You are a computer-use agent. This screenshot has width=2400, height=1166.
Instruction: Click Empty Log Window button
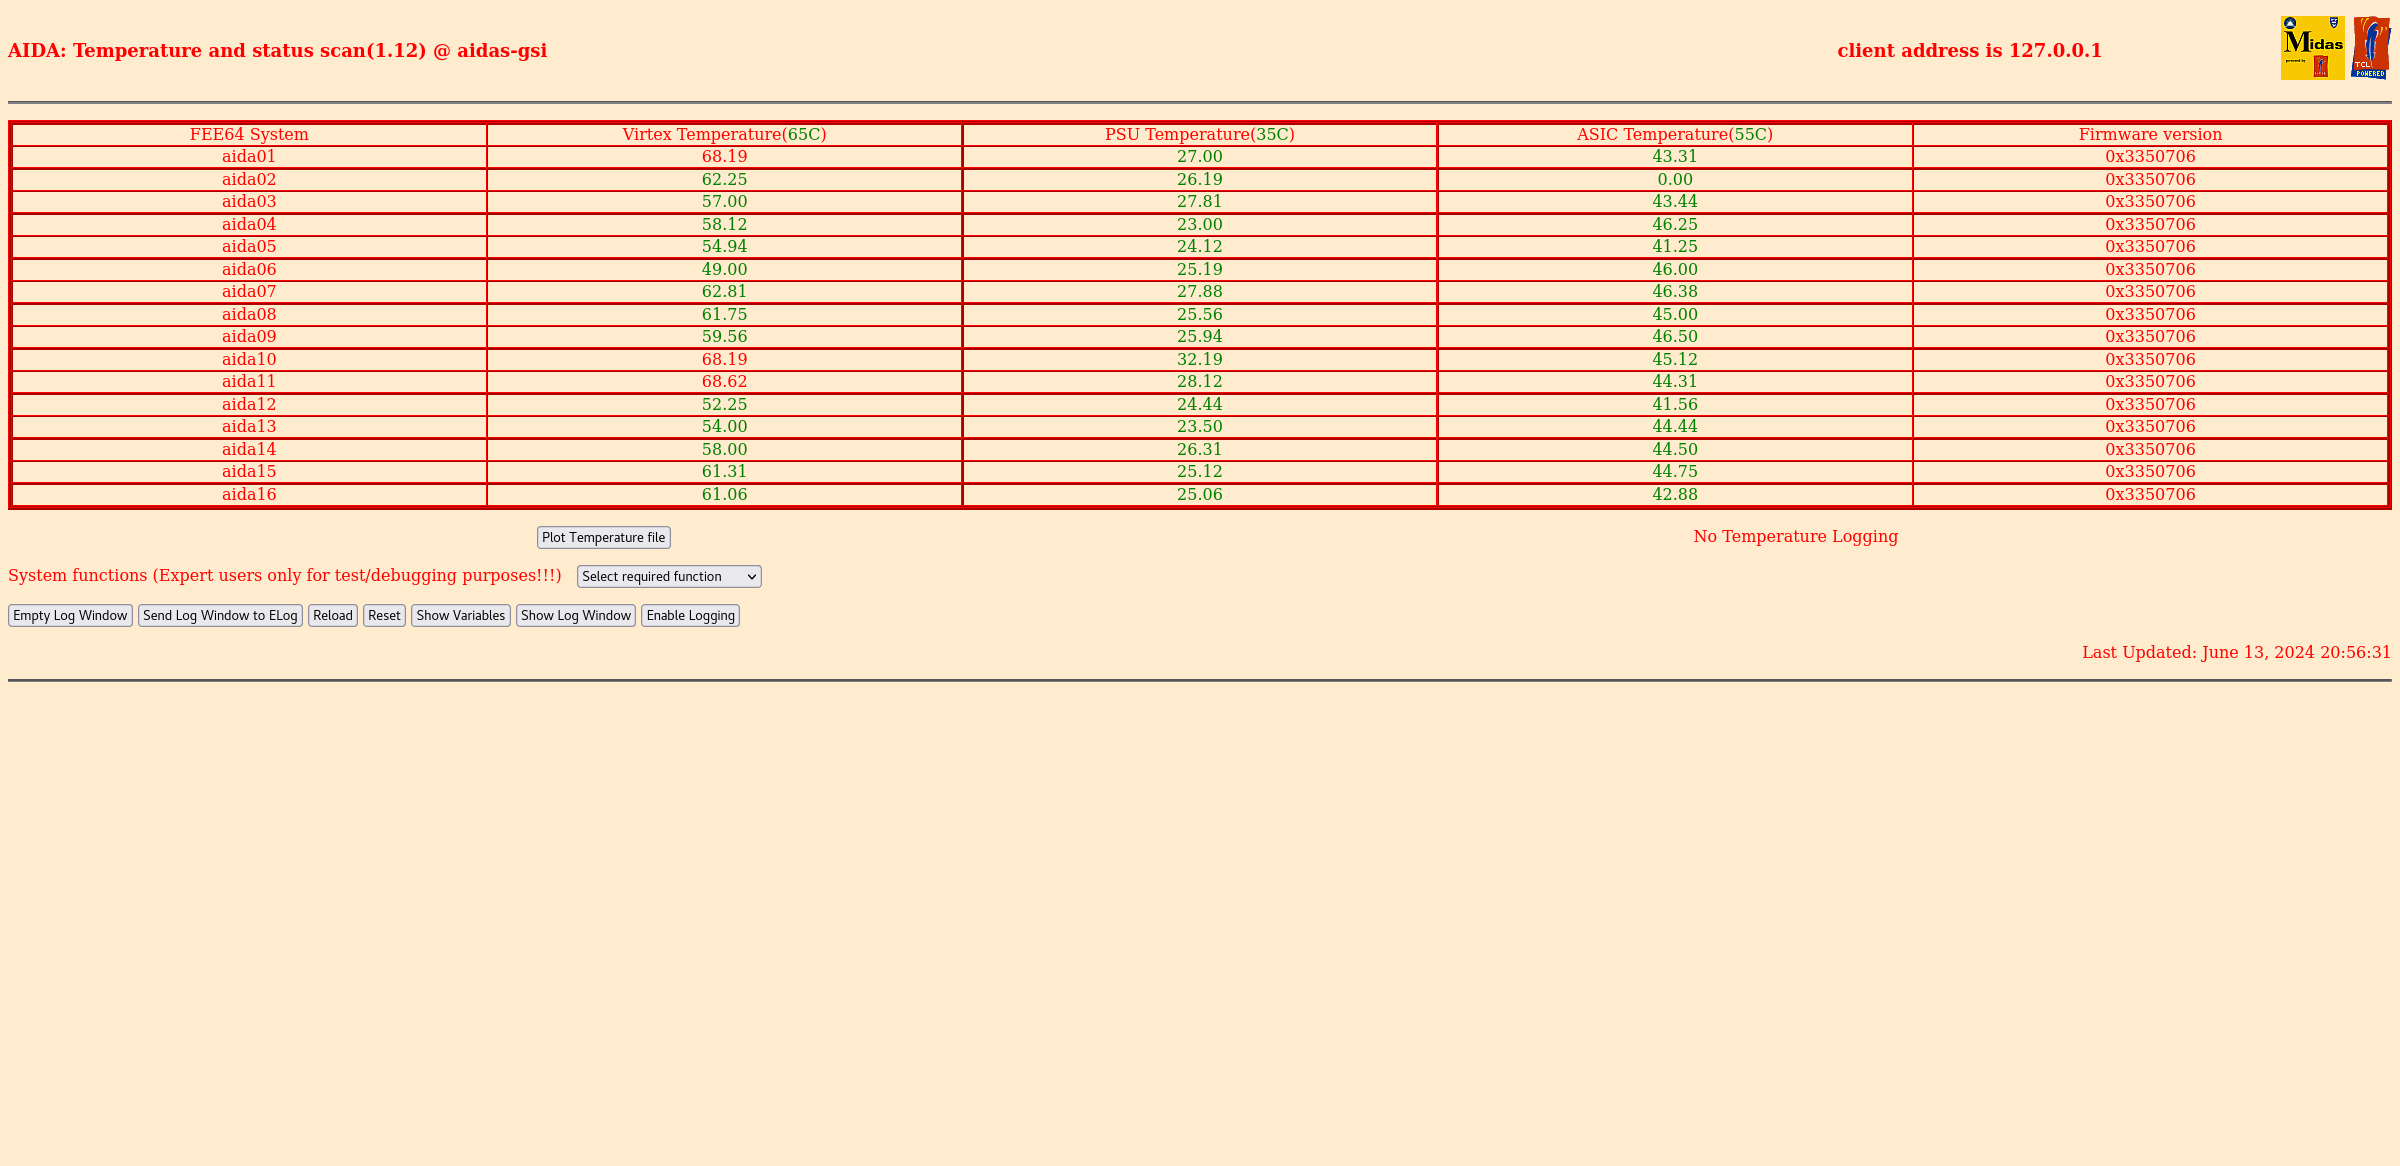tap(69, 615)
